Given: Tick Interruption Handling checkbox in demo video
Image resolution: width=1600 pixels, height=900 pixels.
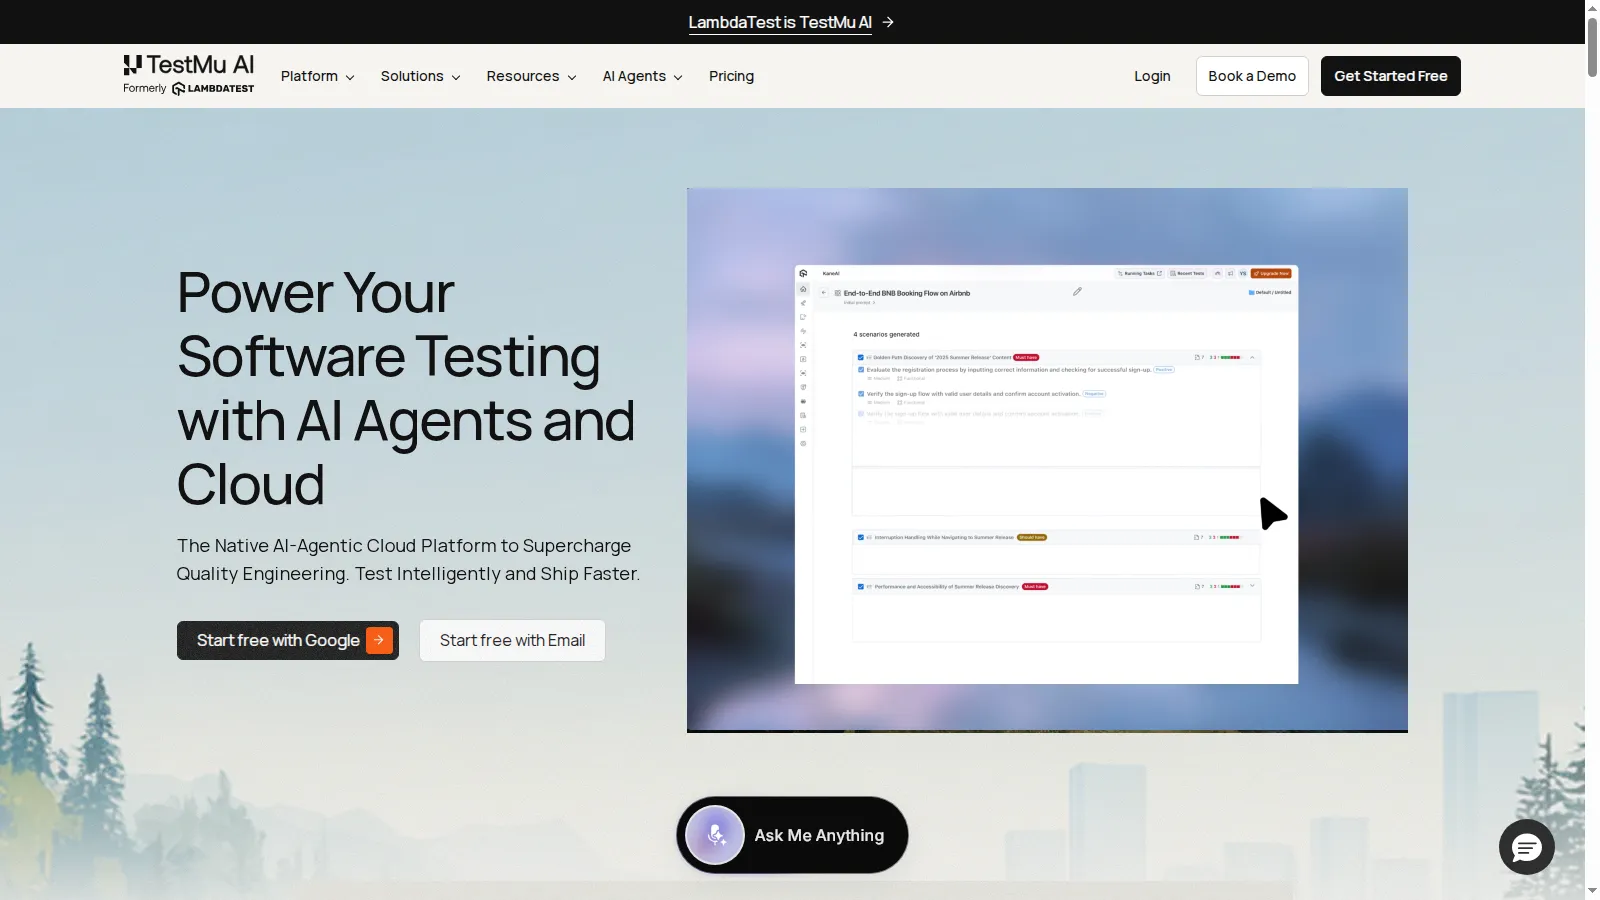Looking at the screenshot, I should click(x=860, y=537).
